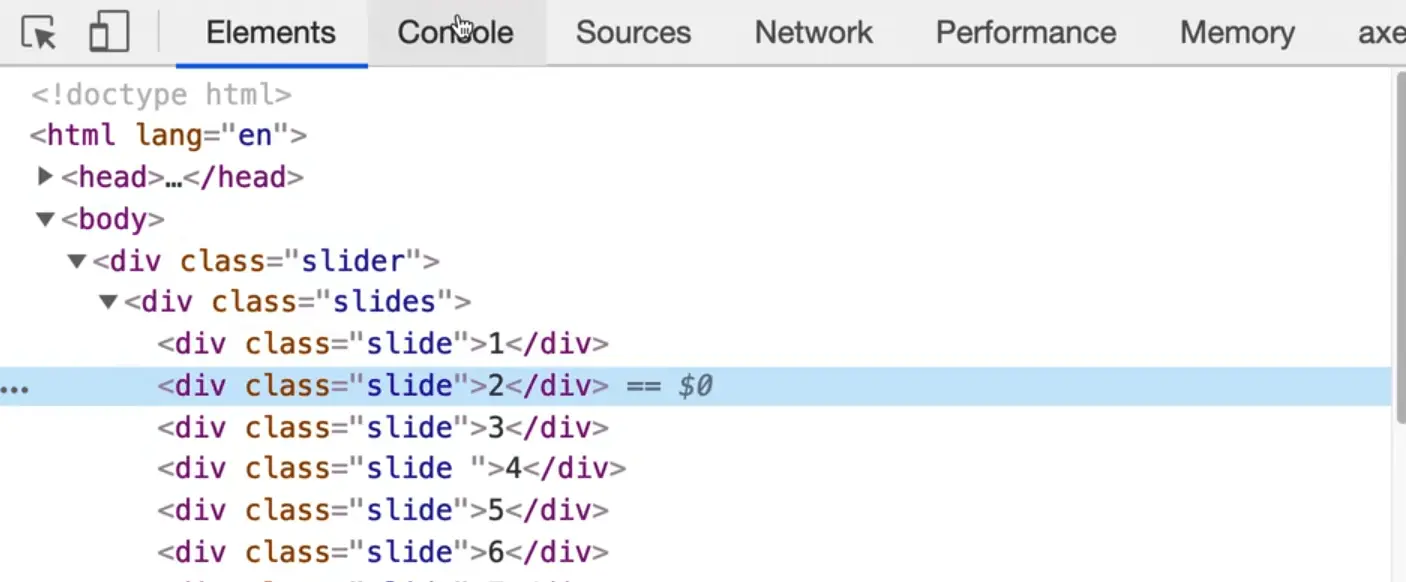
Task: Select the slide div containing 6
Action: (x=382, y=552)
